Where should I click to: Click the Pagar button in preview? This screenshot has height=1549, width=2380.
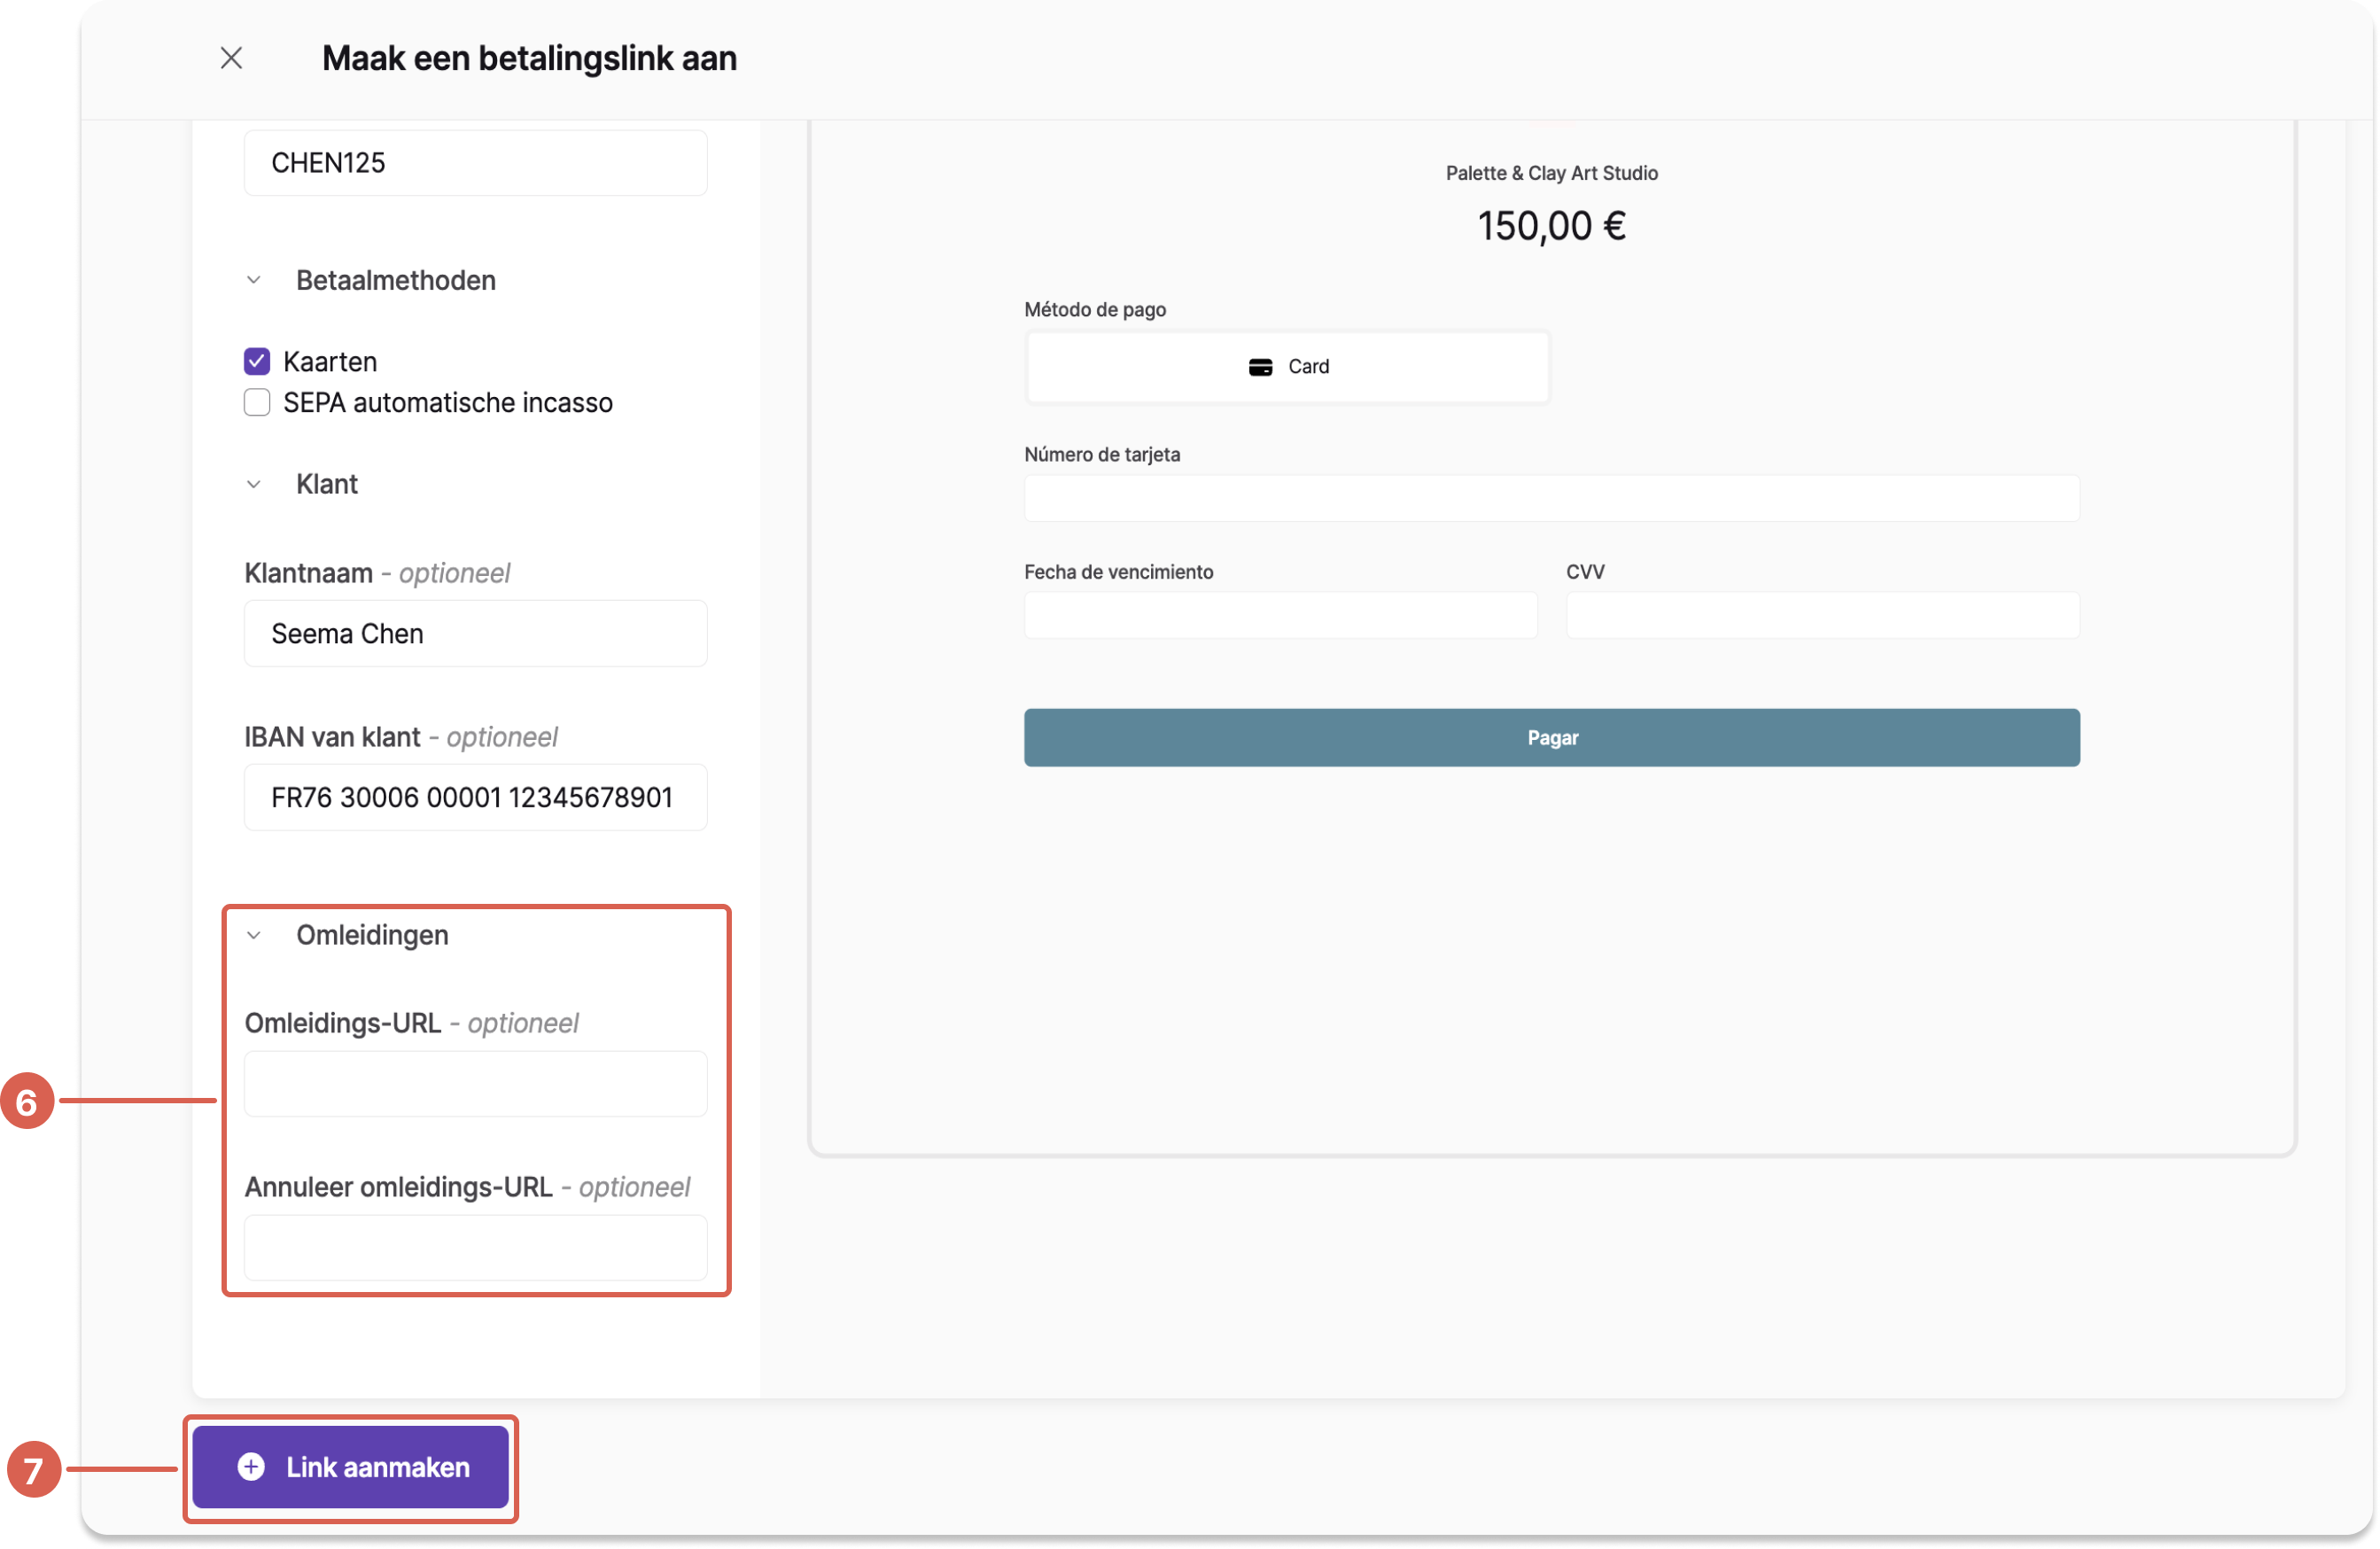[1552, 738]
